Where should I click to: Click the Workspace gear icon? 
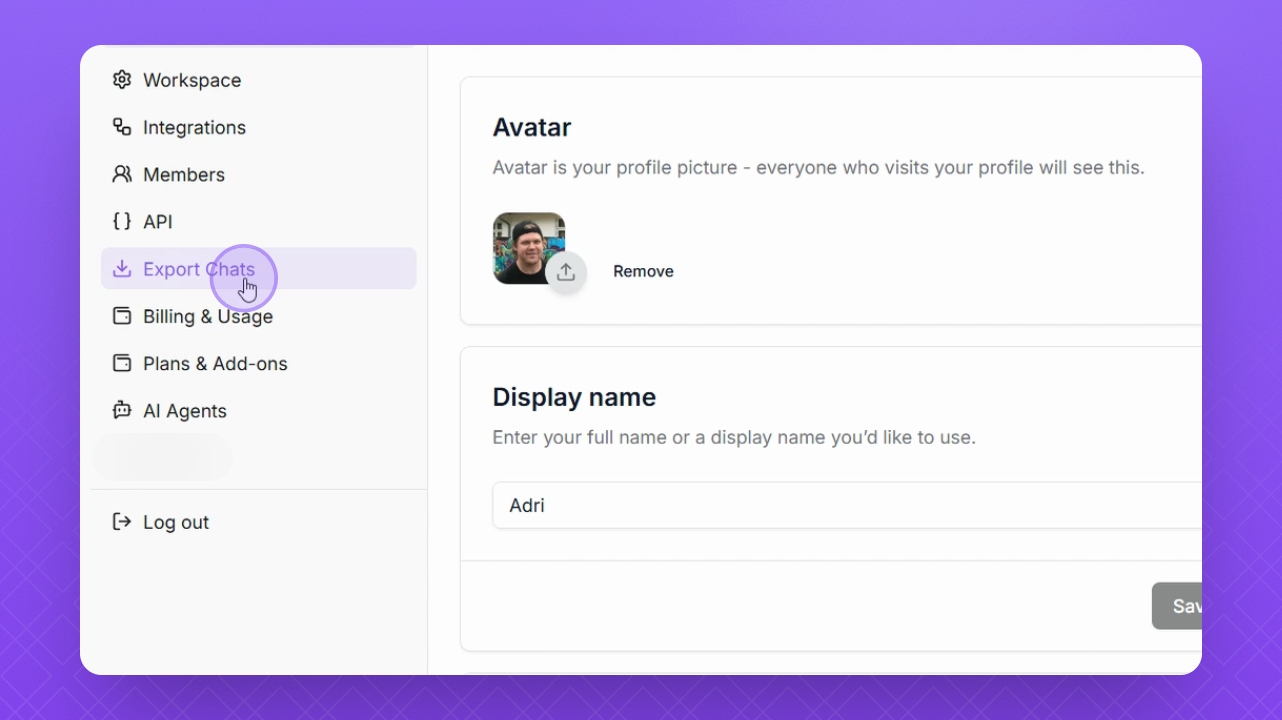(x=122, y=80)
